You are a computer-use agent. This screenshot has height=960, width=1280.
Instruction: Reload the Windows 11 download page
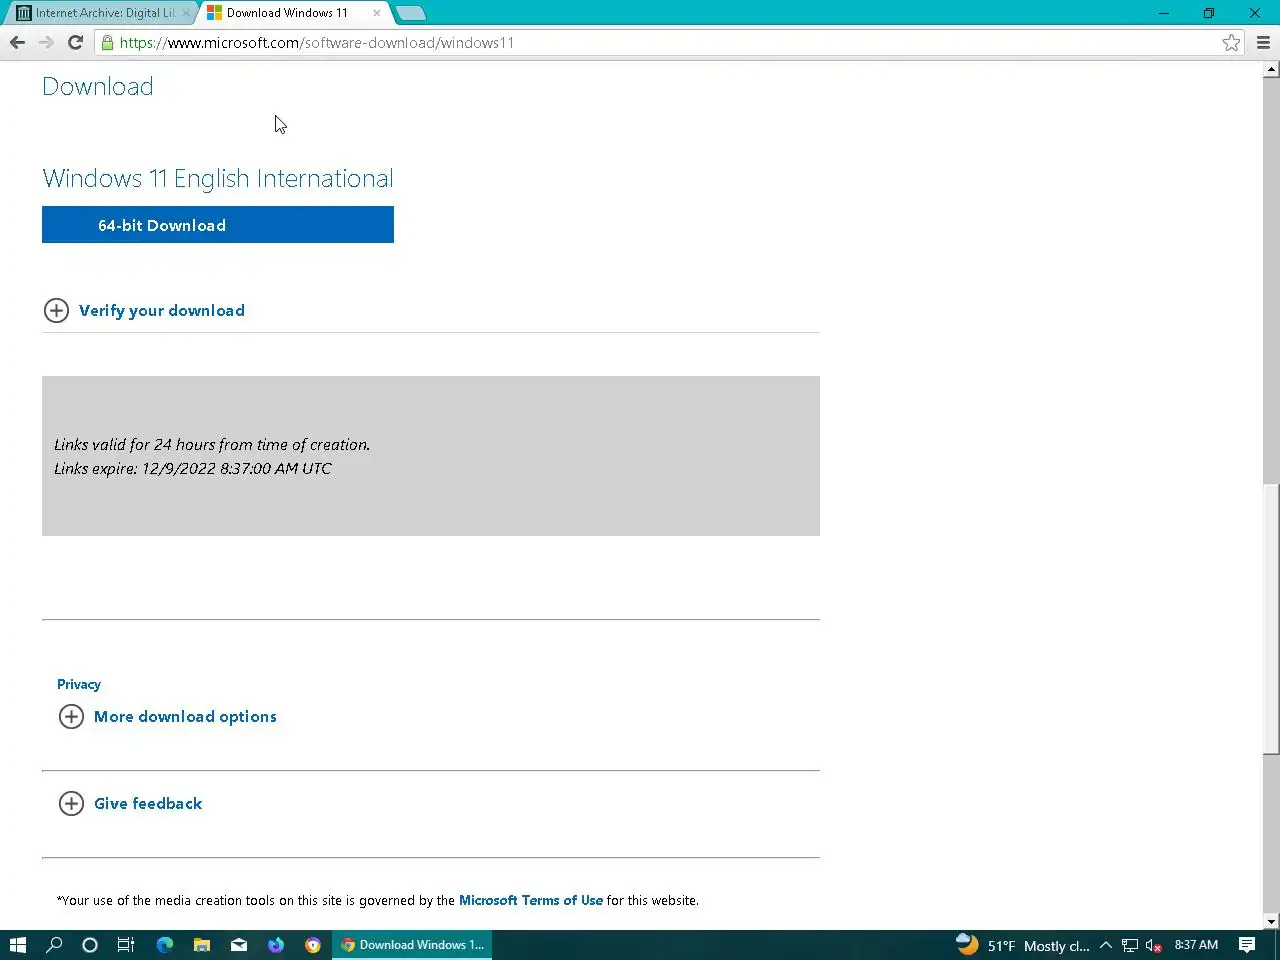pos(75,42)
